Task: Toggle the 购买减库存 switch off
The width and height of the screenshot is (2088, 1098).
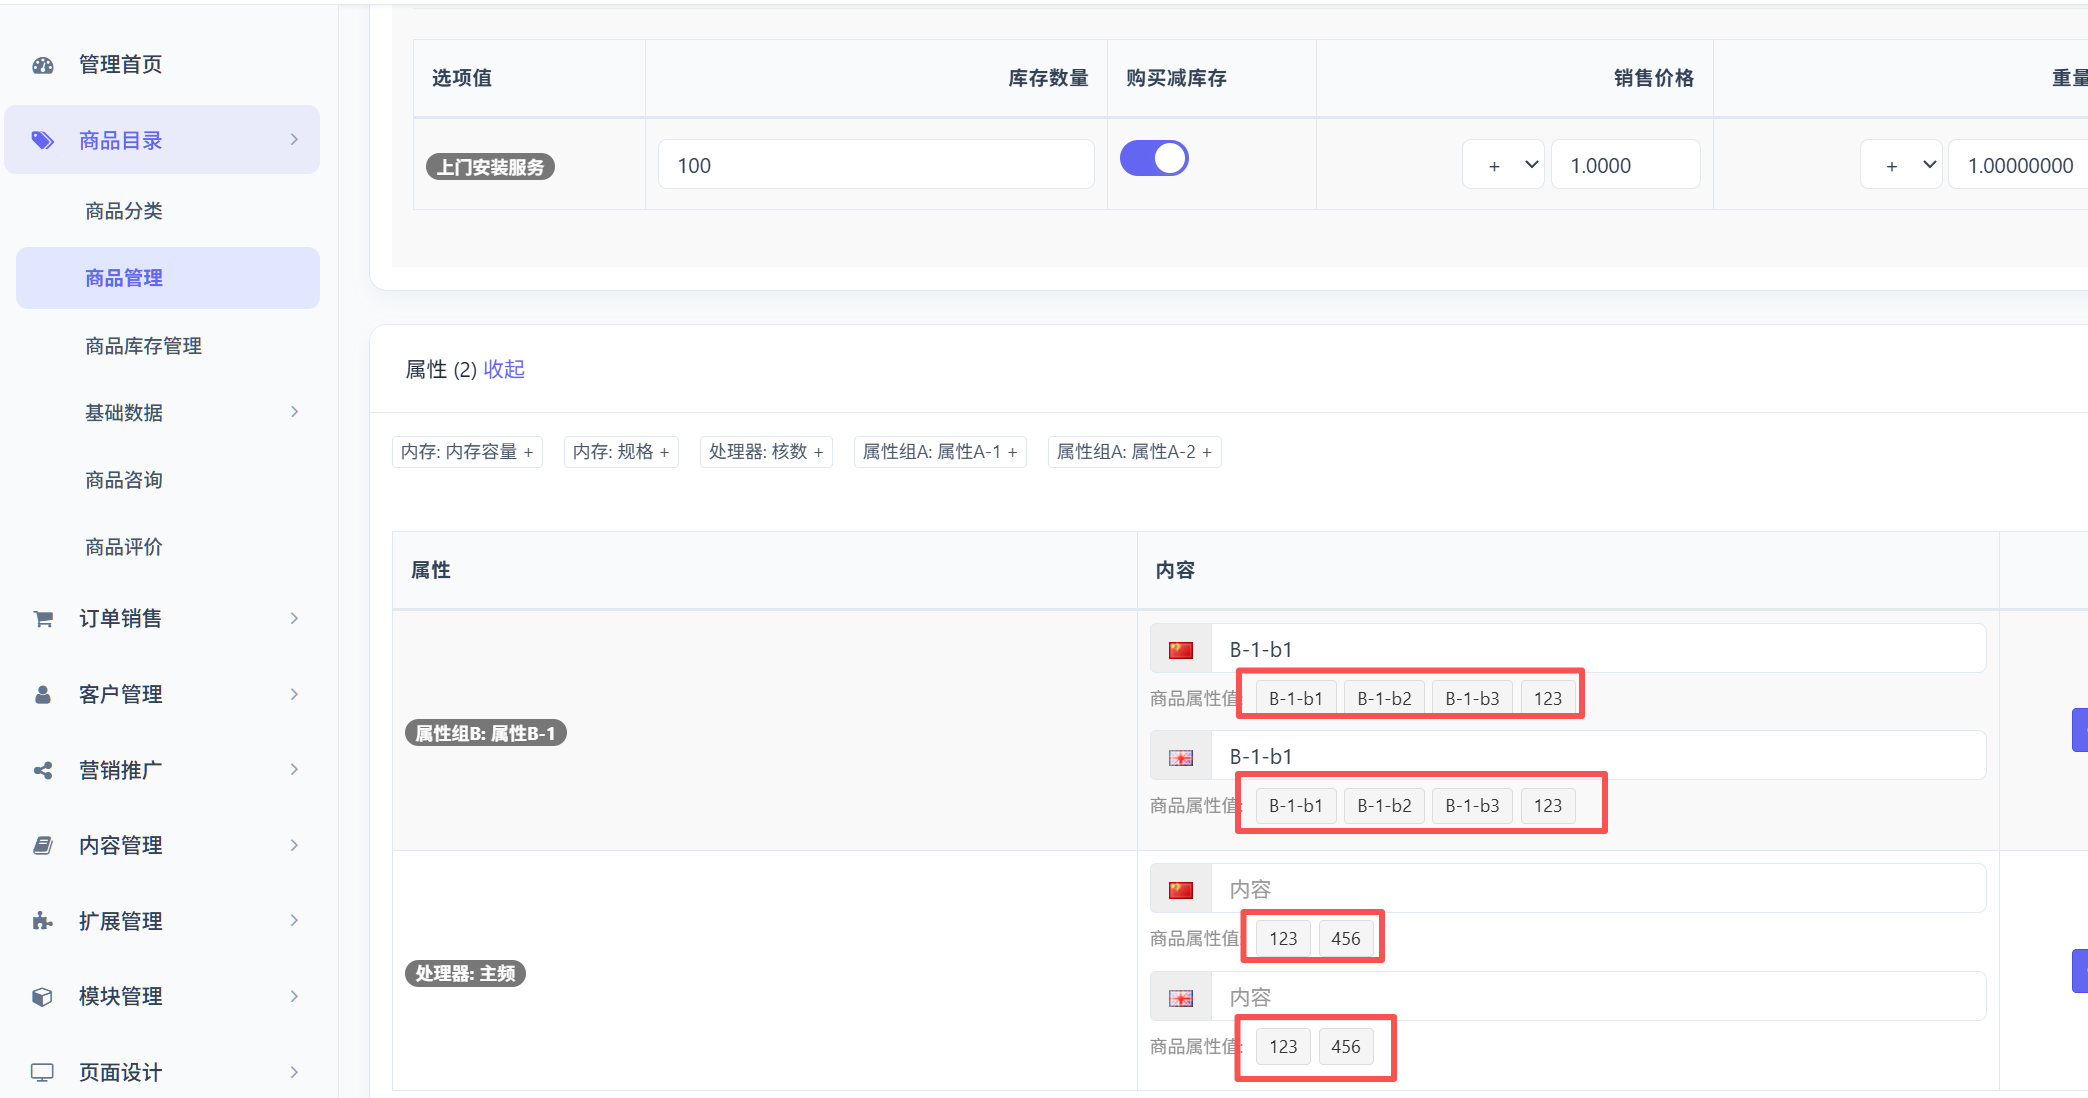Action: pyautogui.click(x=1153, y=159)
